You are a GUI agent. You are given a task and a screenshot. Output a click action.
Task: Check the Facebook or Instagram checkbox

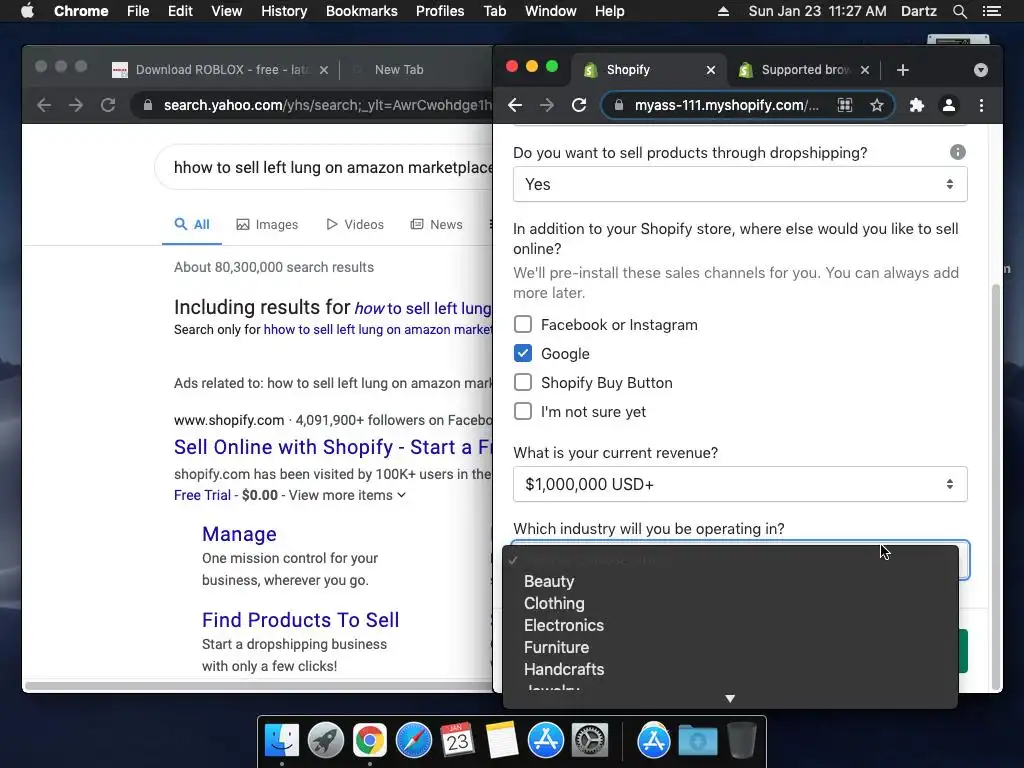click(x=522, y=325)
